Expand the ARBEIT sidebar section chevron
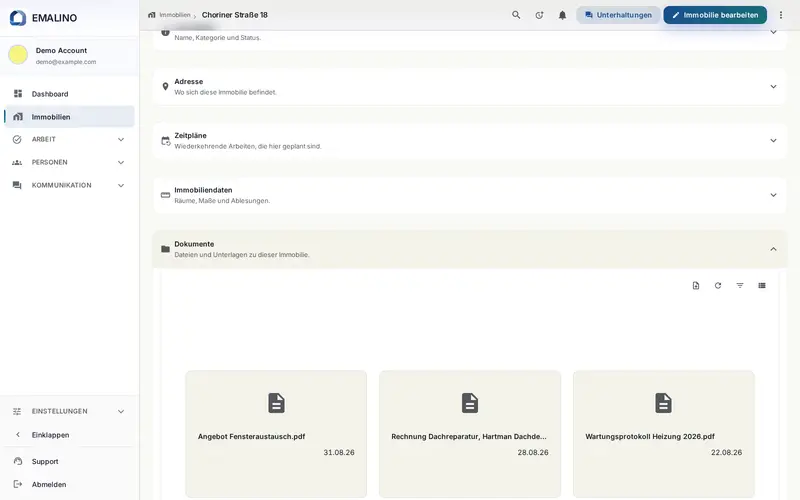Viewport: 800px width, 500px height. (121, 139)
